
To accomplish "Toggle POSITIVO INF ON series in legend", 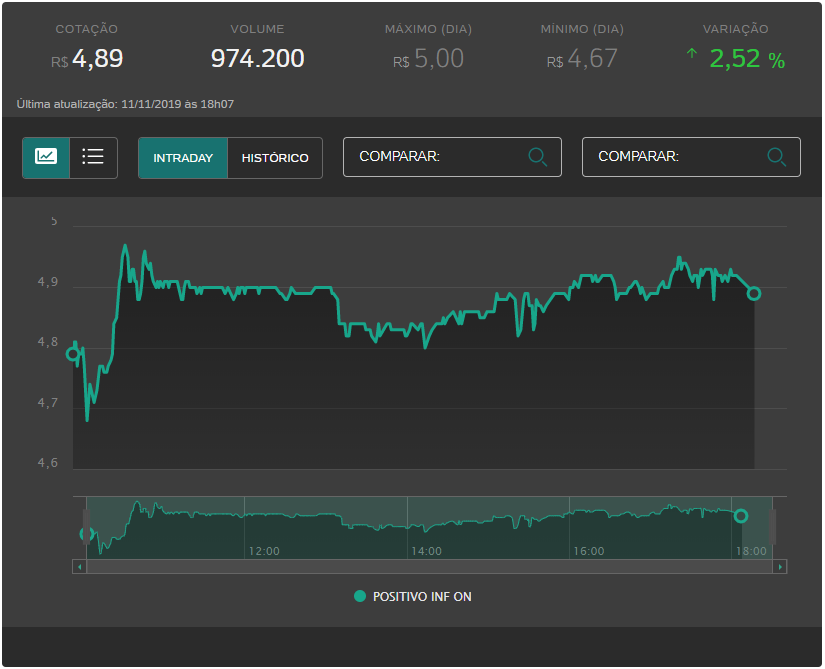I will point(412,597).
